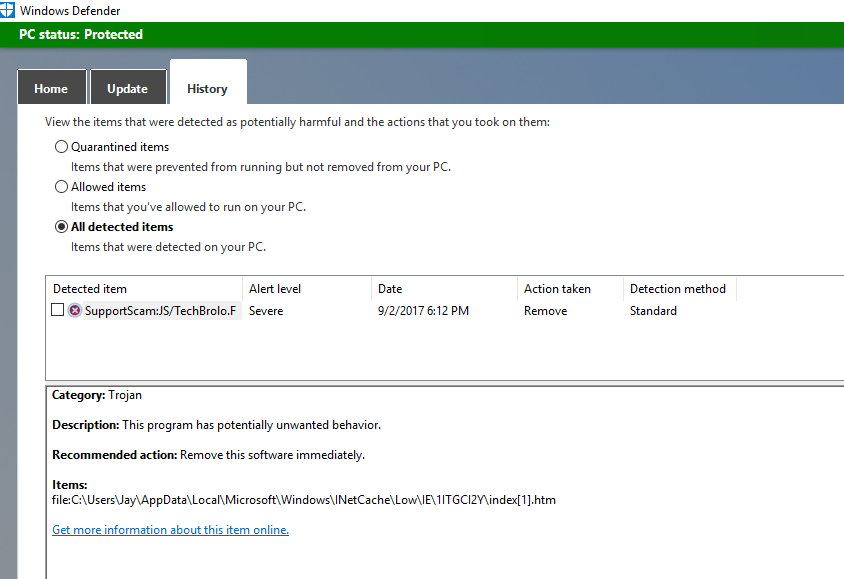This screenshot has width=844, height=579.
Task: Click the red threat icon beside SupportScam:JS/TechBrolo.F
Action: click(75, 310)
